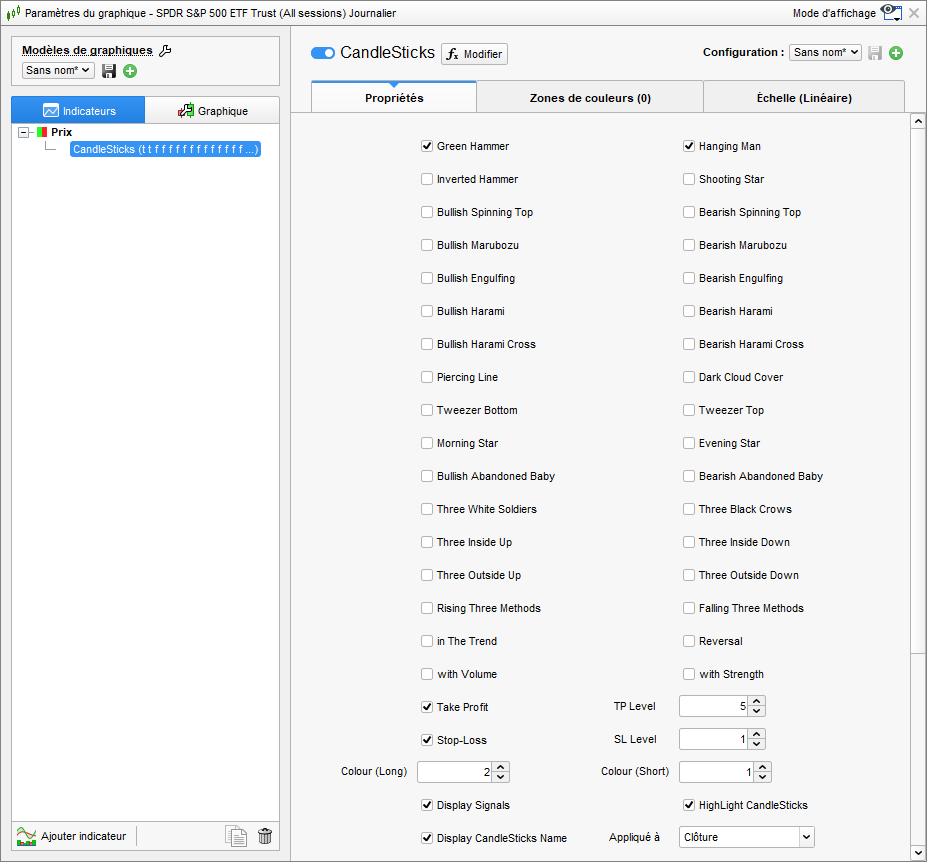Click the candlestick window title icon
Screen dimensions: 927x862
13,12
